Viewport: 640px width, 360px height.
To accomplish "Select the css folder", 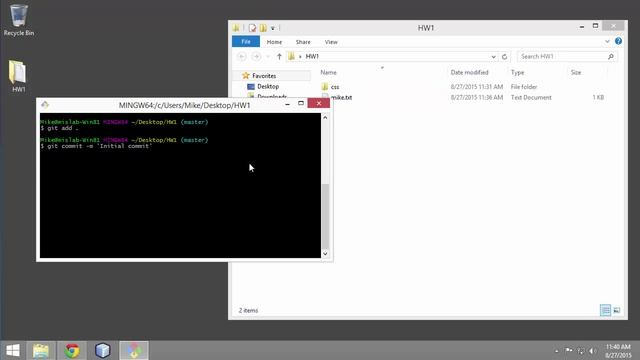I will pyautogui.click(x=335, y=87).
